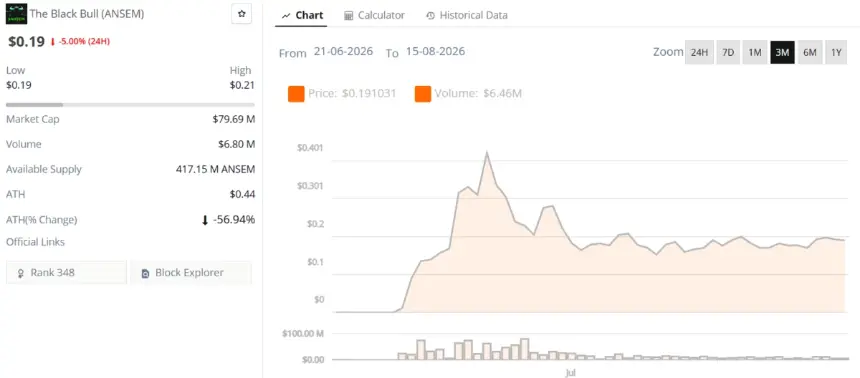Open the Chart tab

[302, 15]
